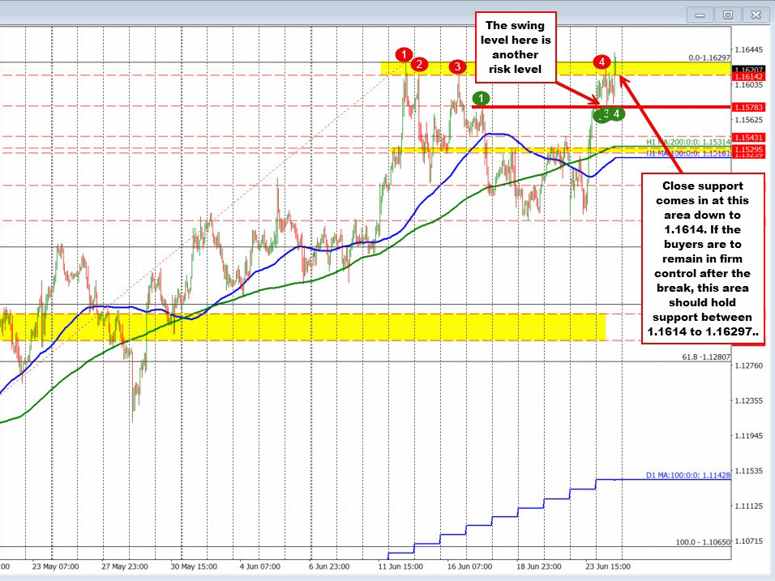Maximize the chart window
775x581 pixels.
(x=728, y=15)
